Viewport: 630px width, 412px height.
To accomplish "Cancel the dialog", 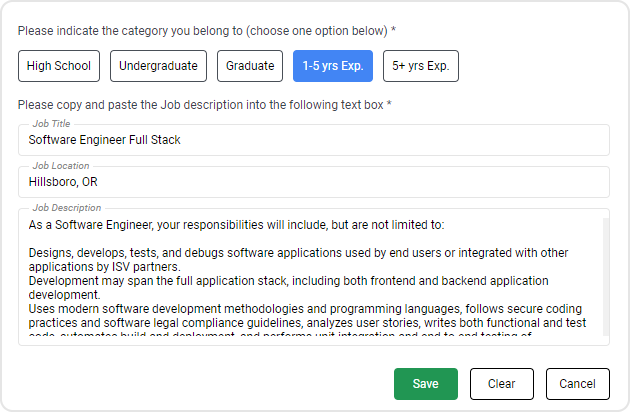I will (x=577, y=383).
